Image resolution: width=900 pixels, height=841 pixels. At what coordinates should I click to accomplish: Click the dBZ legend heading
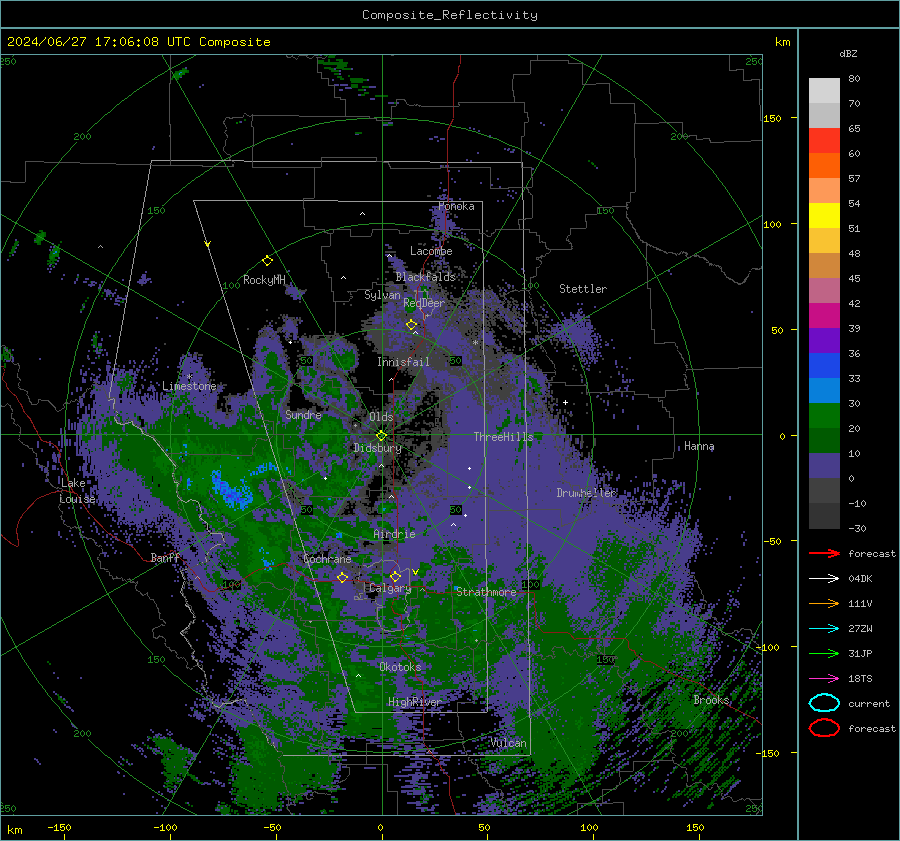click(x=848, y=53)
